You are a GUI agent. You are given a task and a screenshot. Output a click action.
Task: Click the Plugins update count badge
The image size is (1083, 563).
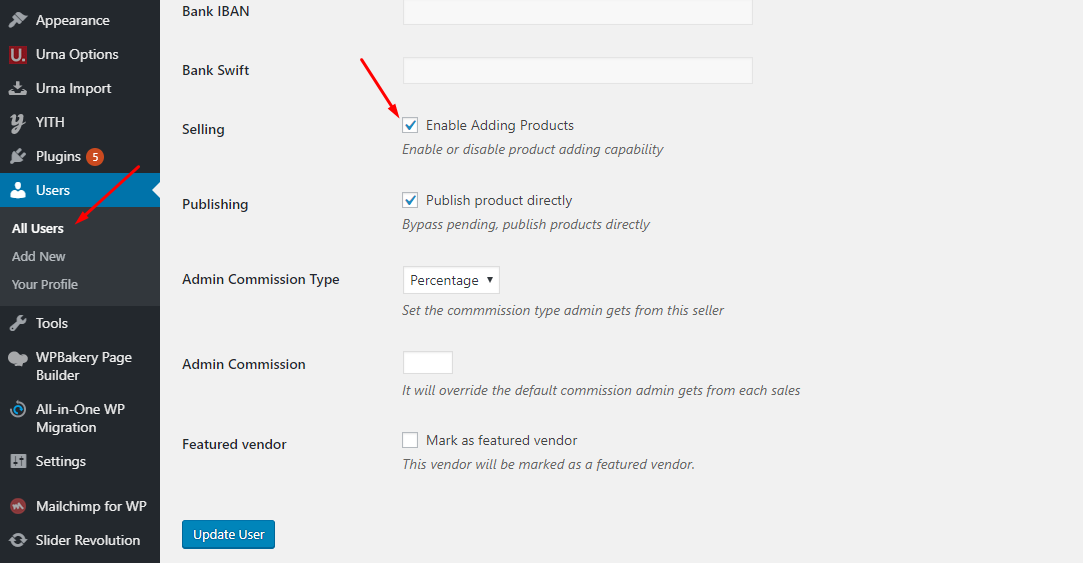(x=95, y=157)
